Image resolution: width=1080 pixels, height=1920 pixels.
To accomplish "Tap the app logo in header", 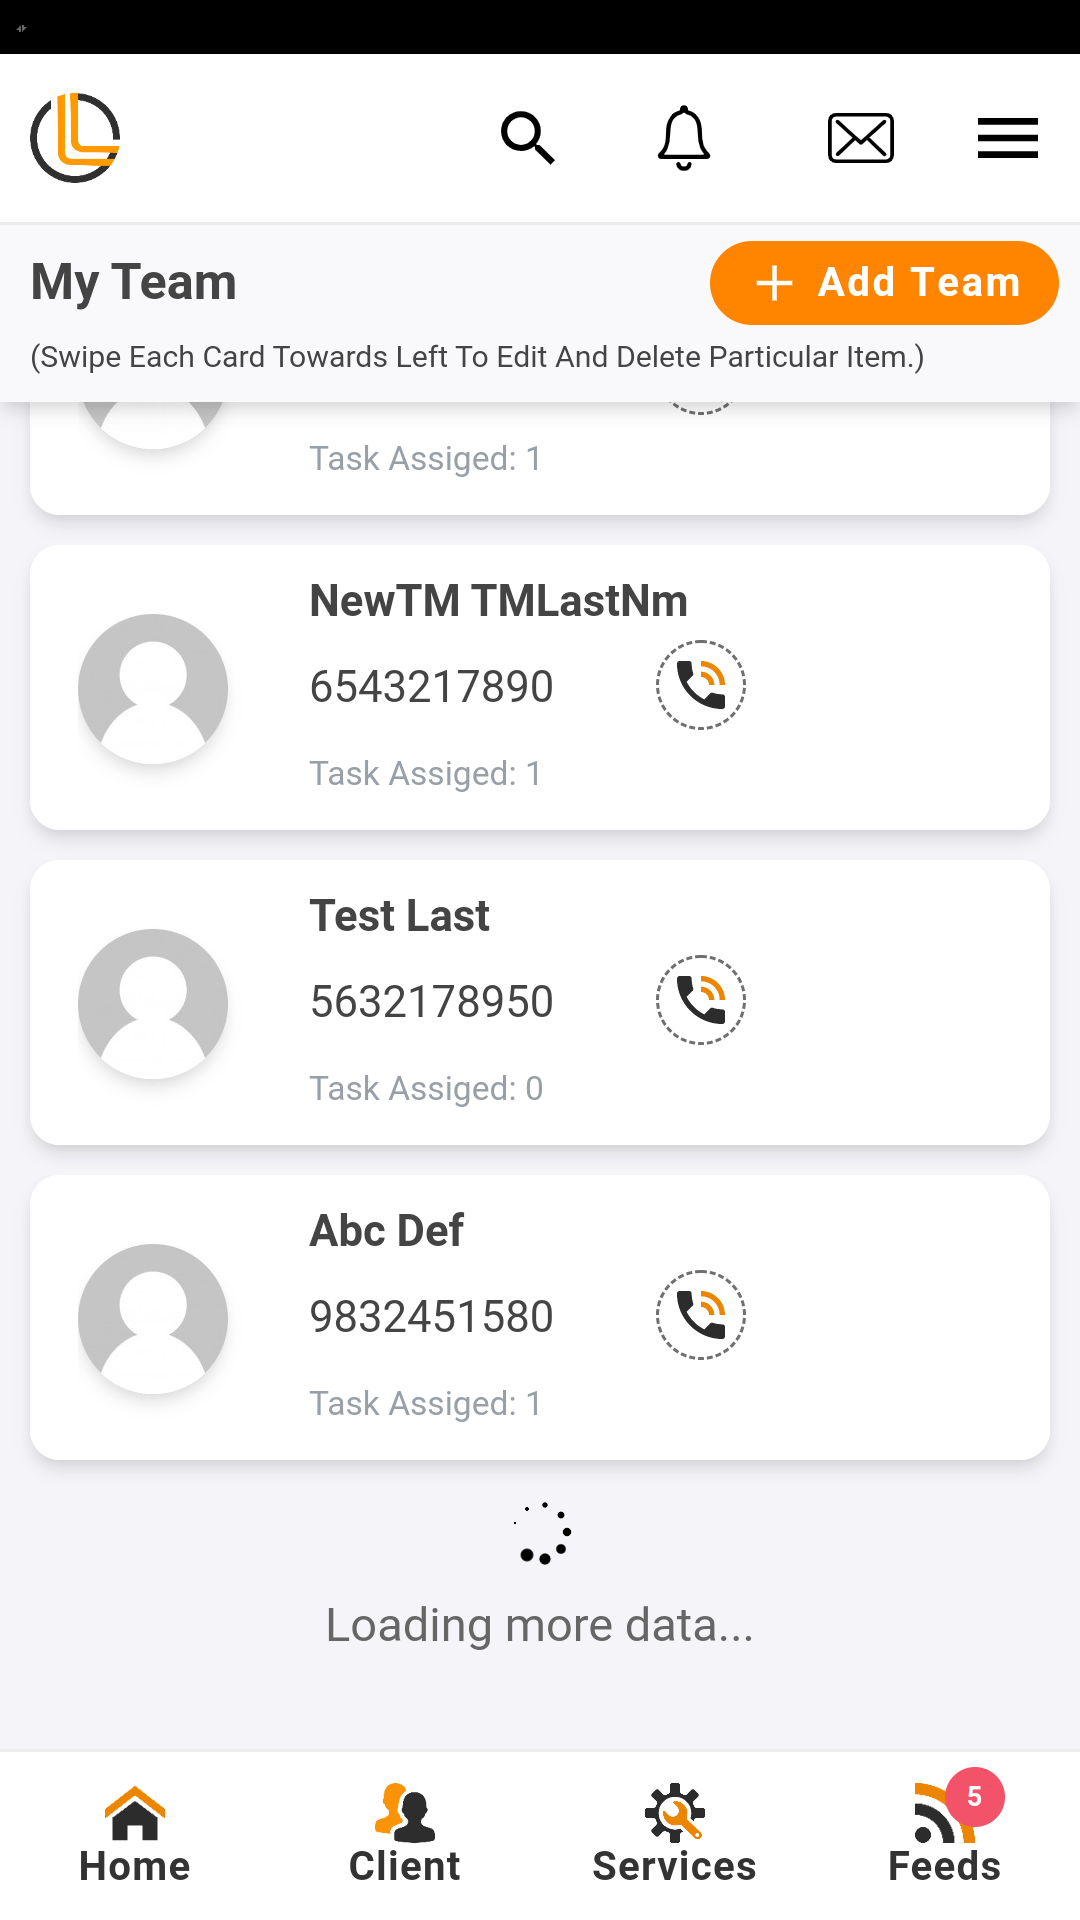I will click(75, 138).
